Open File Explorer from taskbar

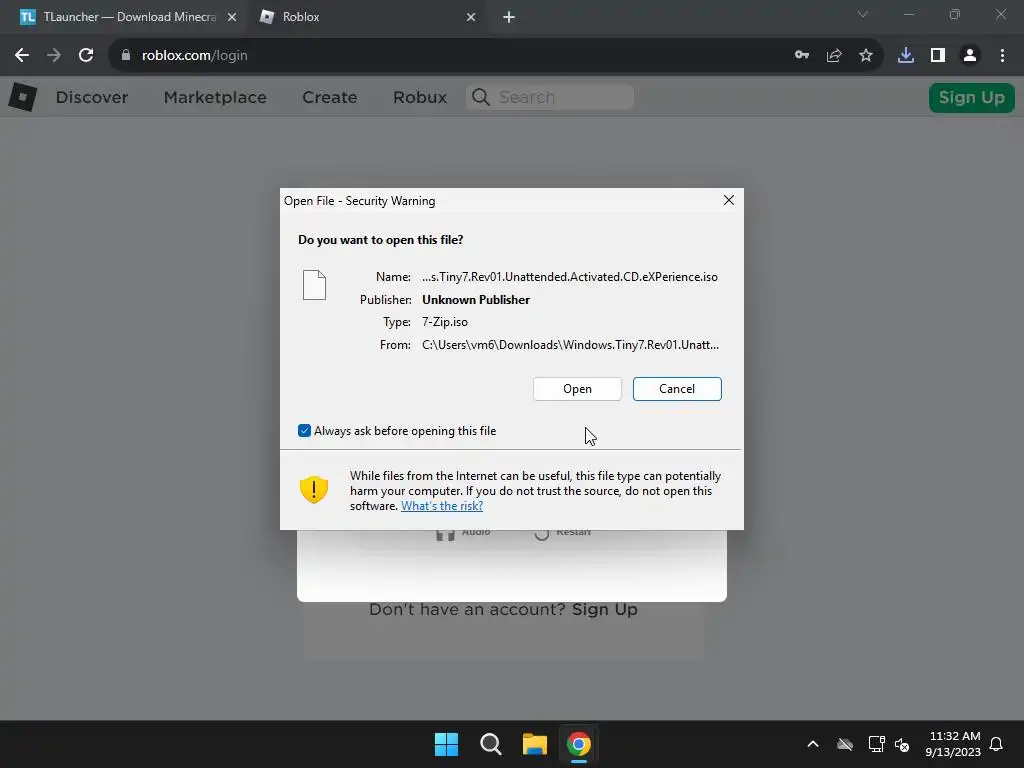tap(534, 744)
